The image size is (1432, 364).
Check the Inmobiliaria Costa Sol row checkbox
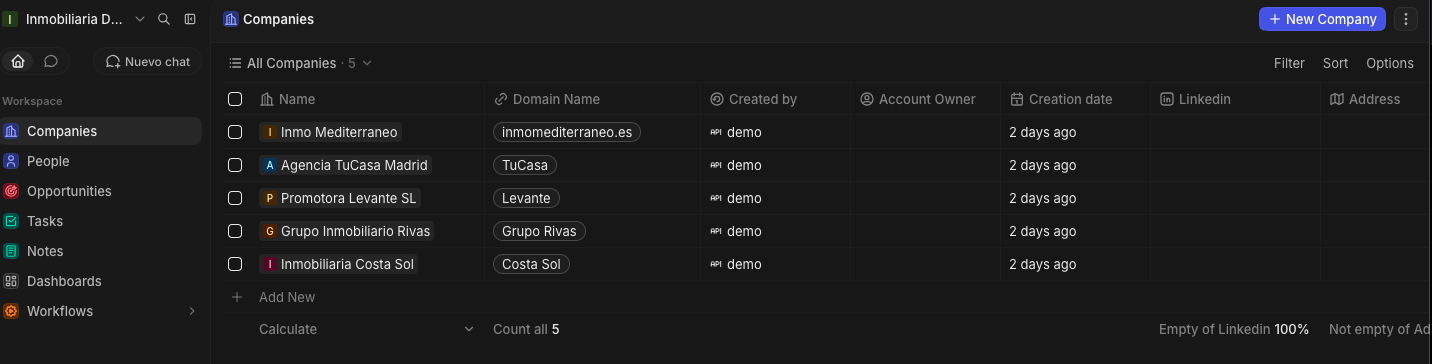tap(235, 264)
